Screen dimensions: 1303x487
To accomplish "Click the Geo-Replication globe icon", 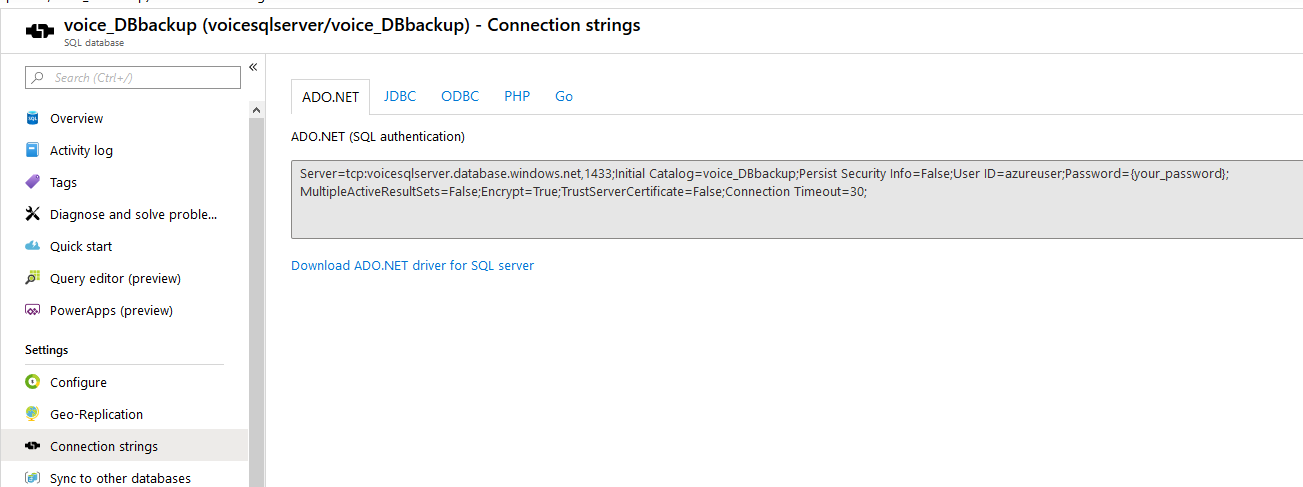I will coord(32,414).
